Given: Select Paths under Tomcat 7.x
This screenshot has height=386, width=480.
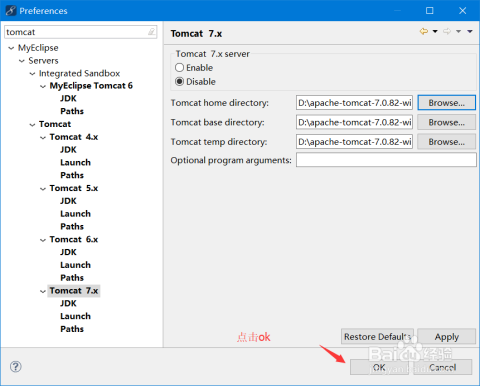Looking at the screenshot, I should [72, 329].
